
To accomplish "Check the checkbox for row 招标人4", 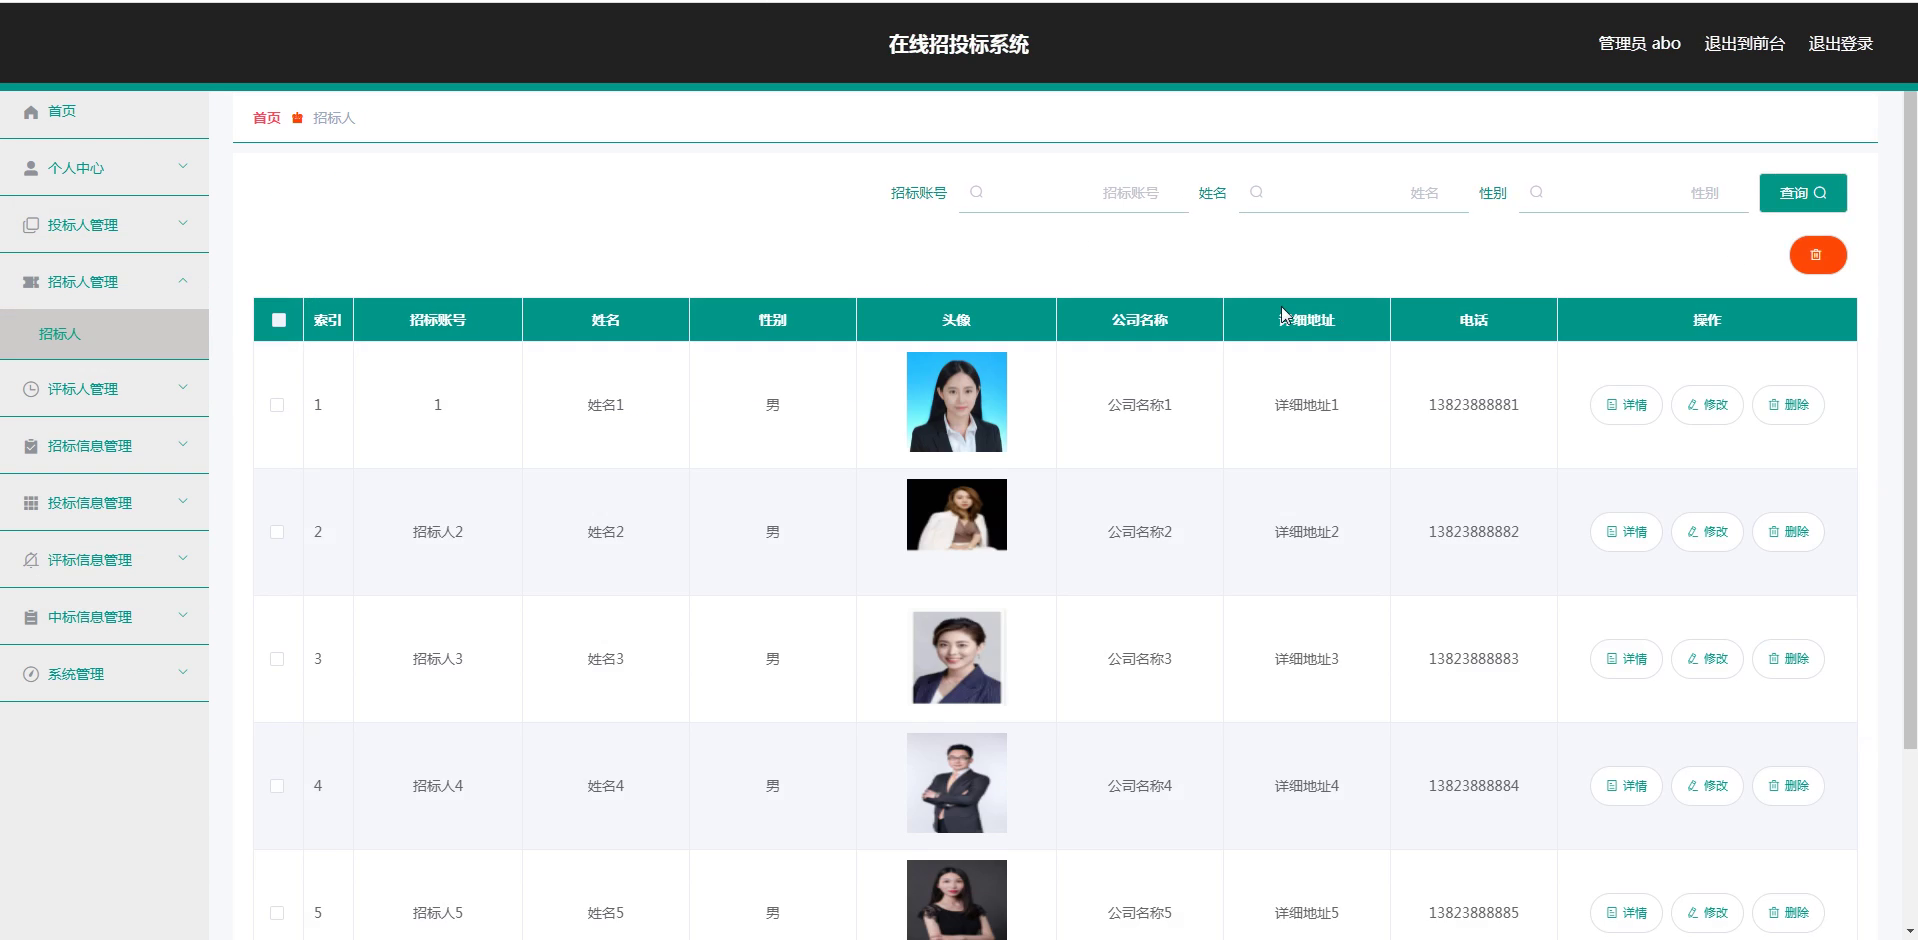I will [277, 786].
